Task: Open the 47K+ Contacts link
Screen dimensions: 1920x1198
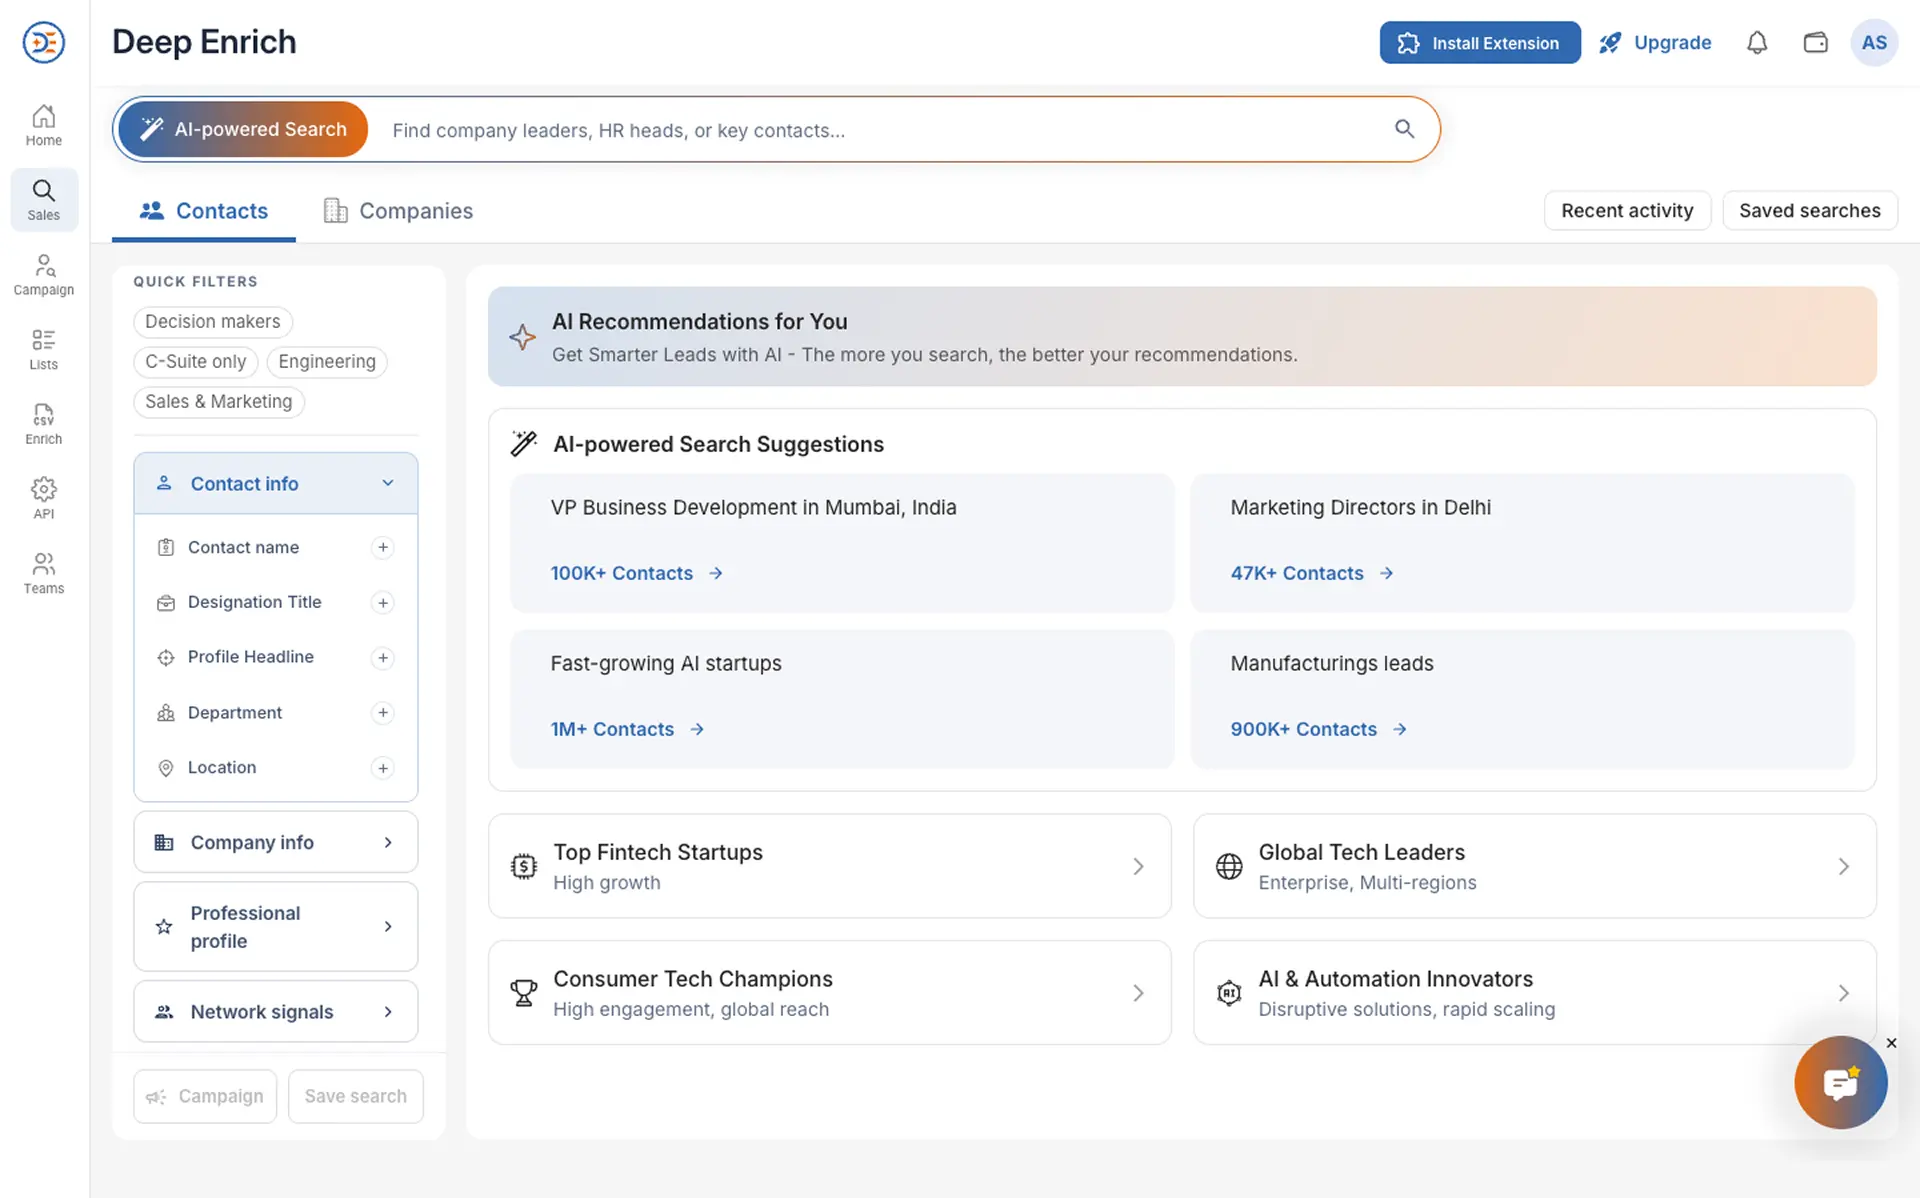Action: (1312, 573)
